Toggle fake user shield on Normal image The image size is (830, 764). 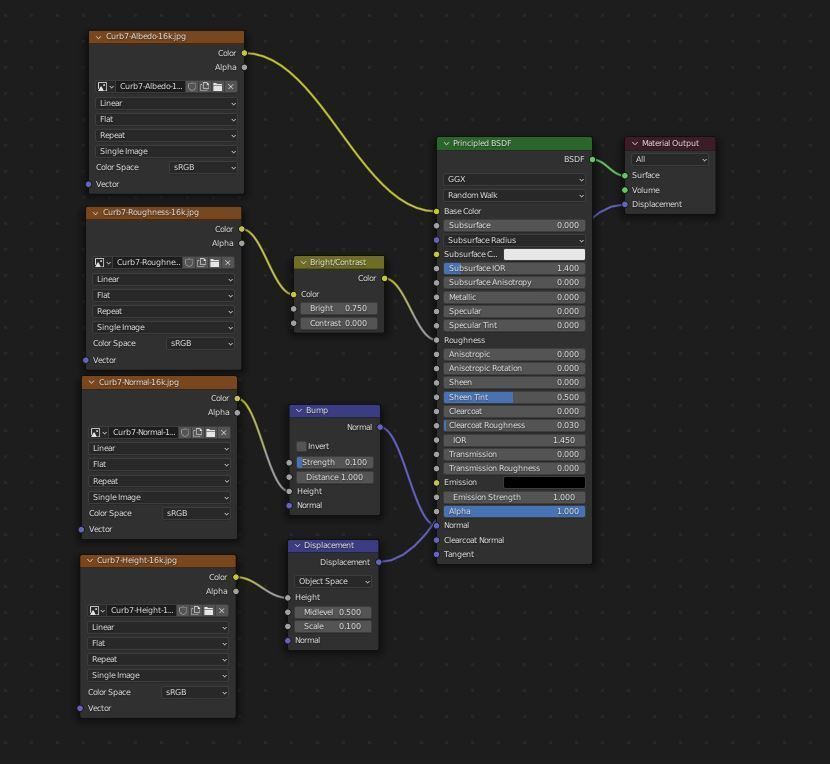click(x=185, y=433)
